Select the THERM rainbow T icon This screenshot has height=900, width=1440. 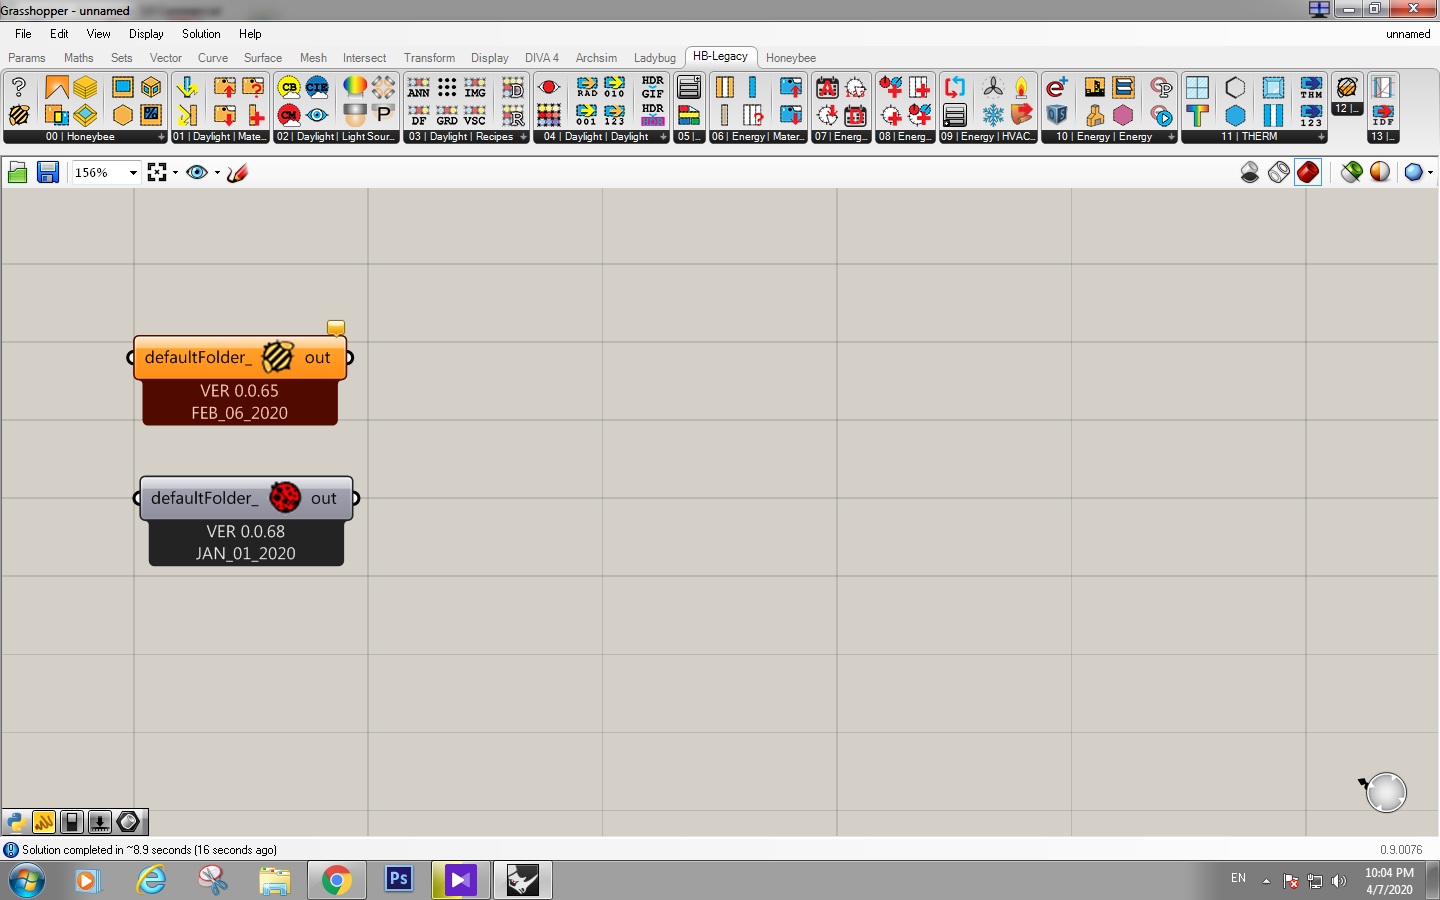(1197, 115)
